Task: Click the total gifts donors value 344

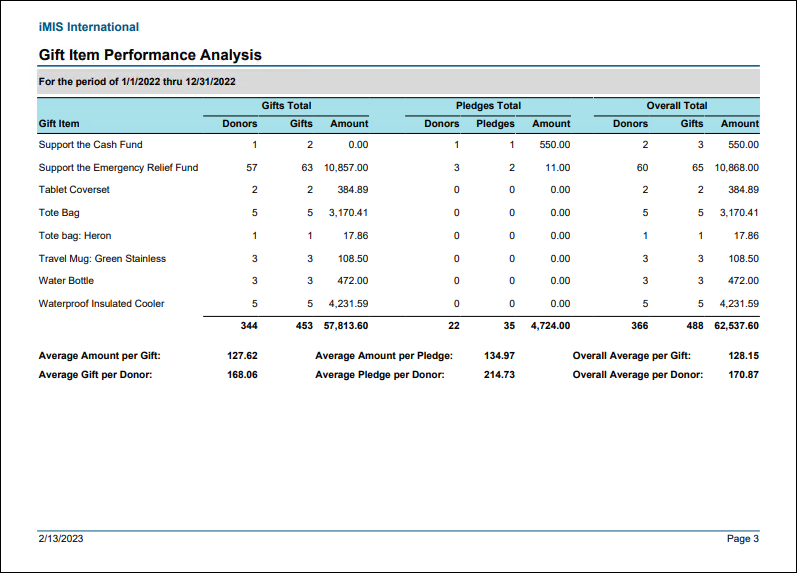Action: pyautogui.click(x=249, y=326)
